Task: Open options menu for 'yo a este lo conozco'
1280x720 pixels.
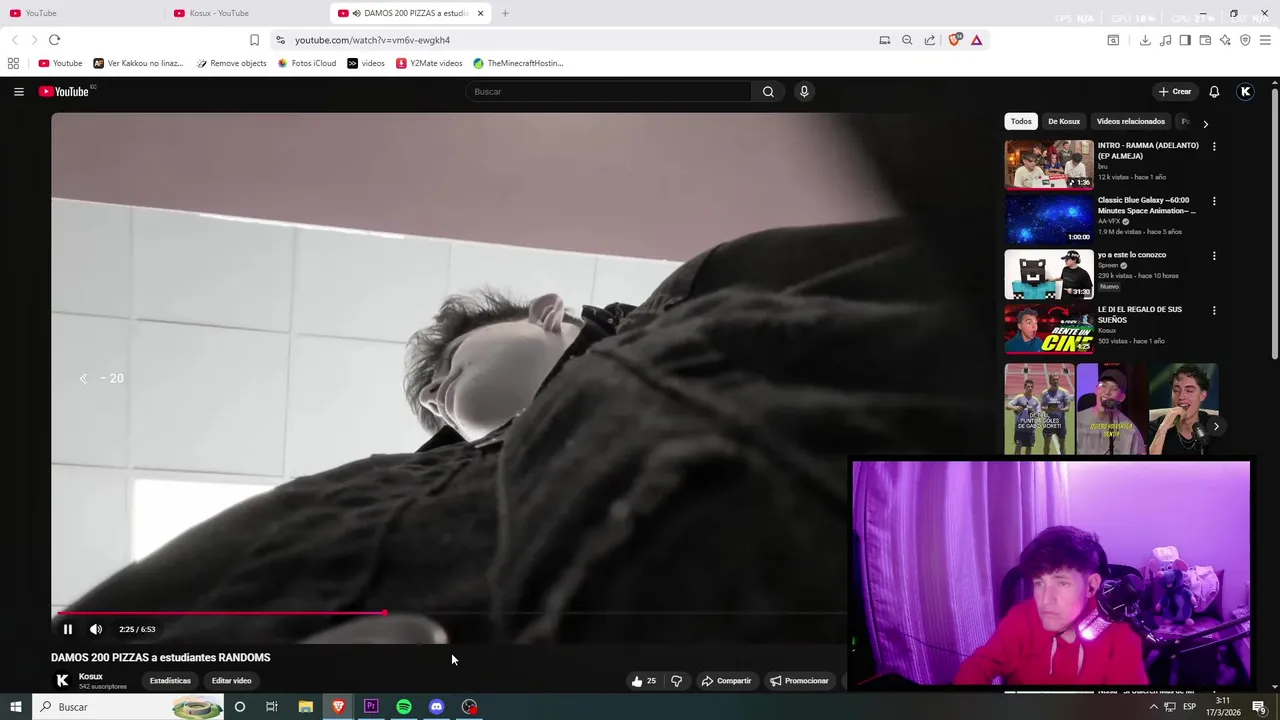Action: pyautogui.click(x=1214, y=256)
